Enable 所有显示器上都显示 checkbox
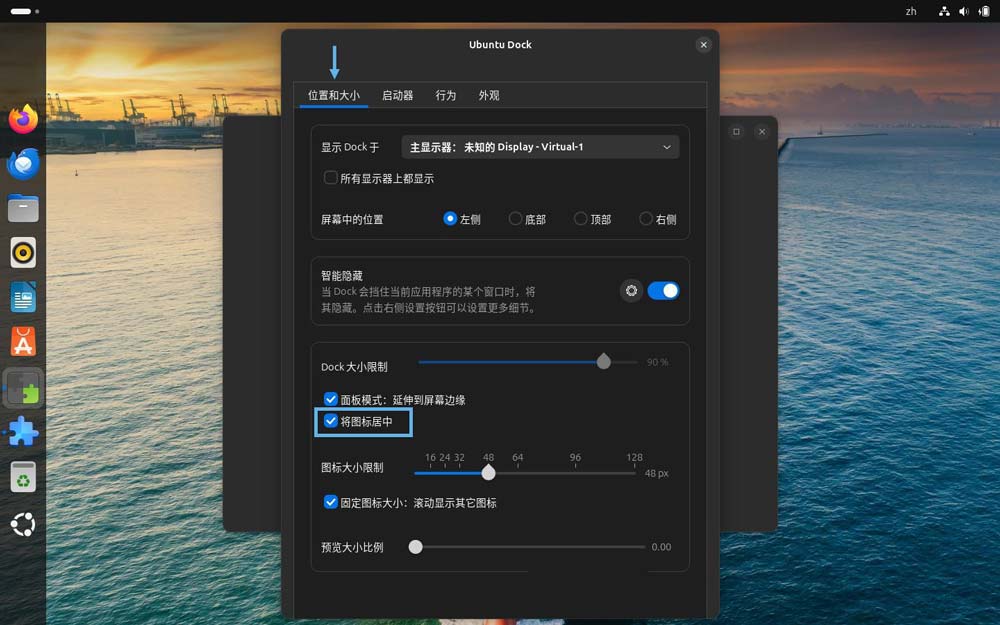 331,178
